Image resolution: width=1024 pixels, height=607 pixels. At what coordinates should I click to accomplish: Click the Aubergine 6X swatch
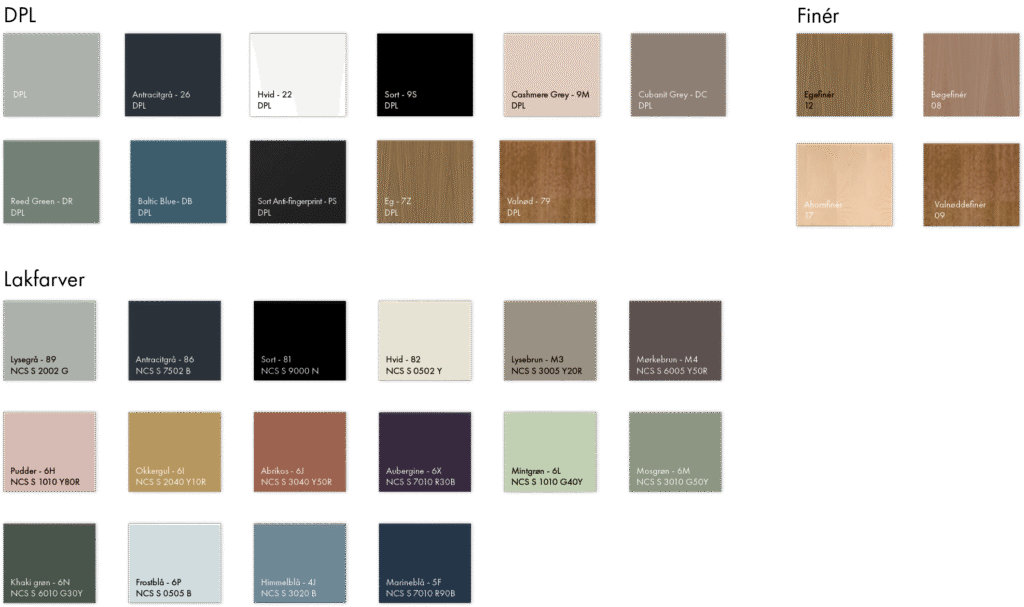[x=424, y=452]
